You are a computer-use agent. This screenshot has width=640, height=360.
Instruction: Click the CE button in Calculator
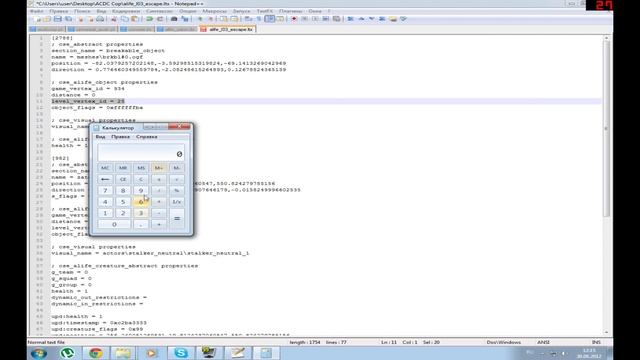point(123,179)
